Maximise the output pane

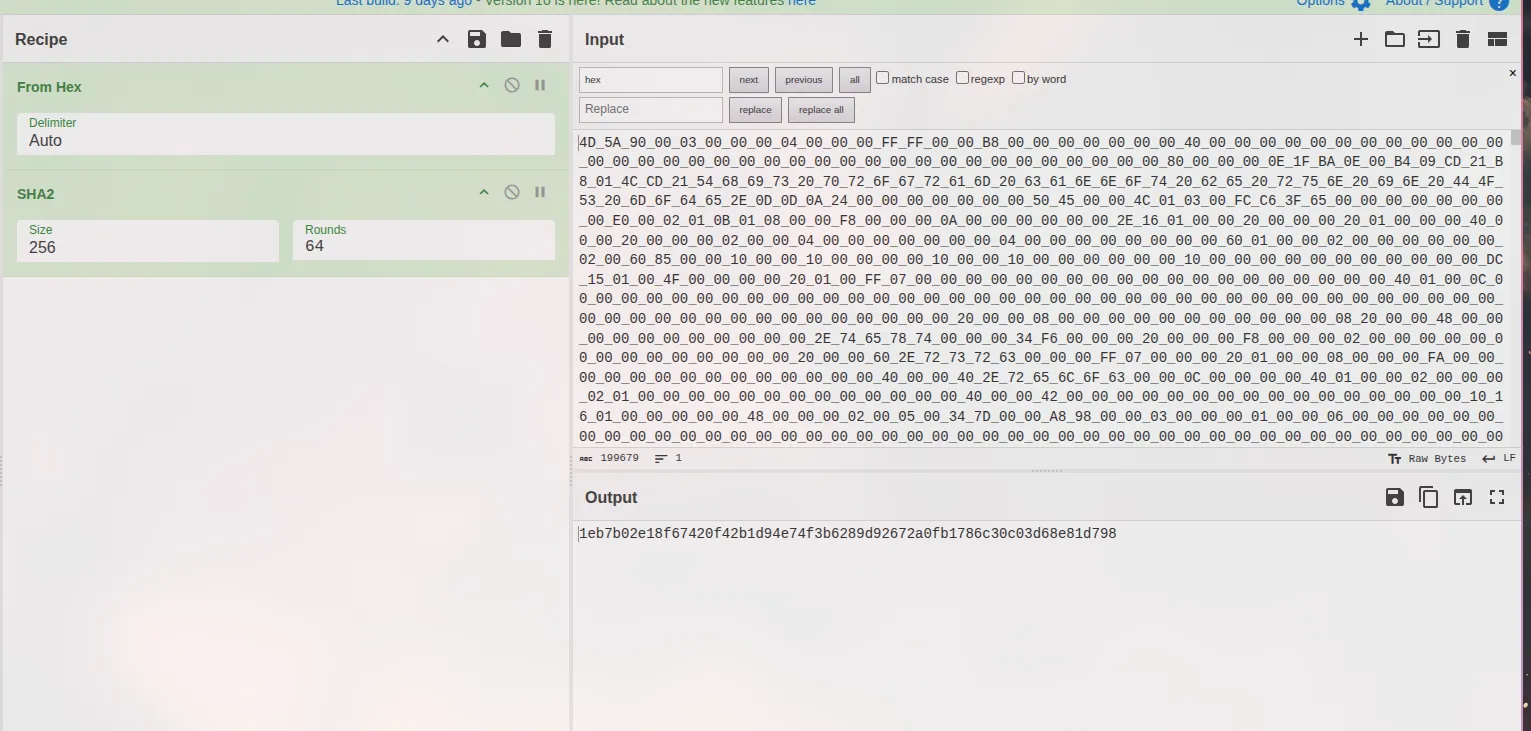pyautogui.click(x=1497, y=497)
